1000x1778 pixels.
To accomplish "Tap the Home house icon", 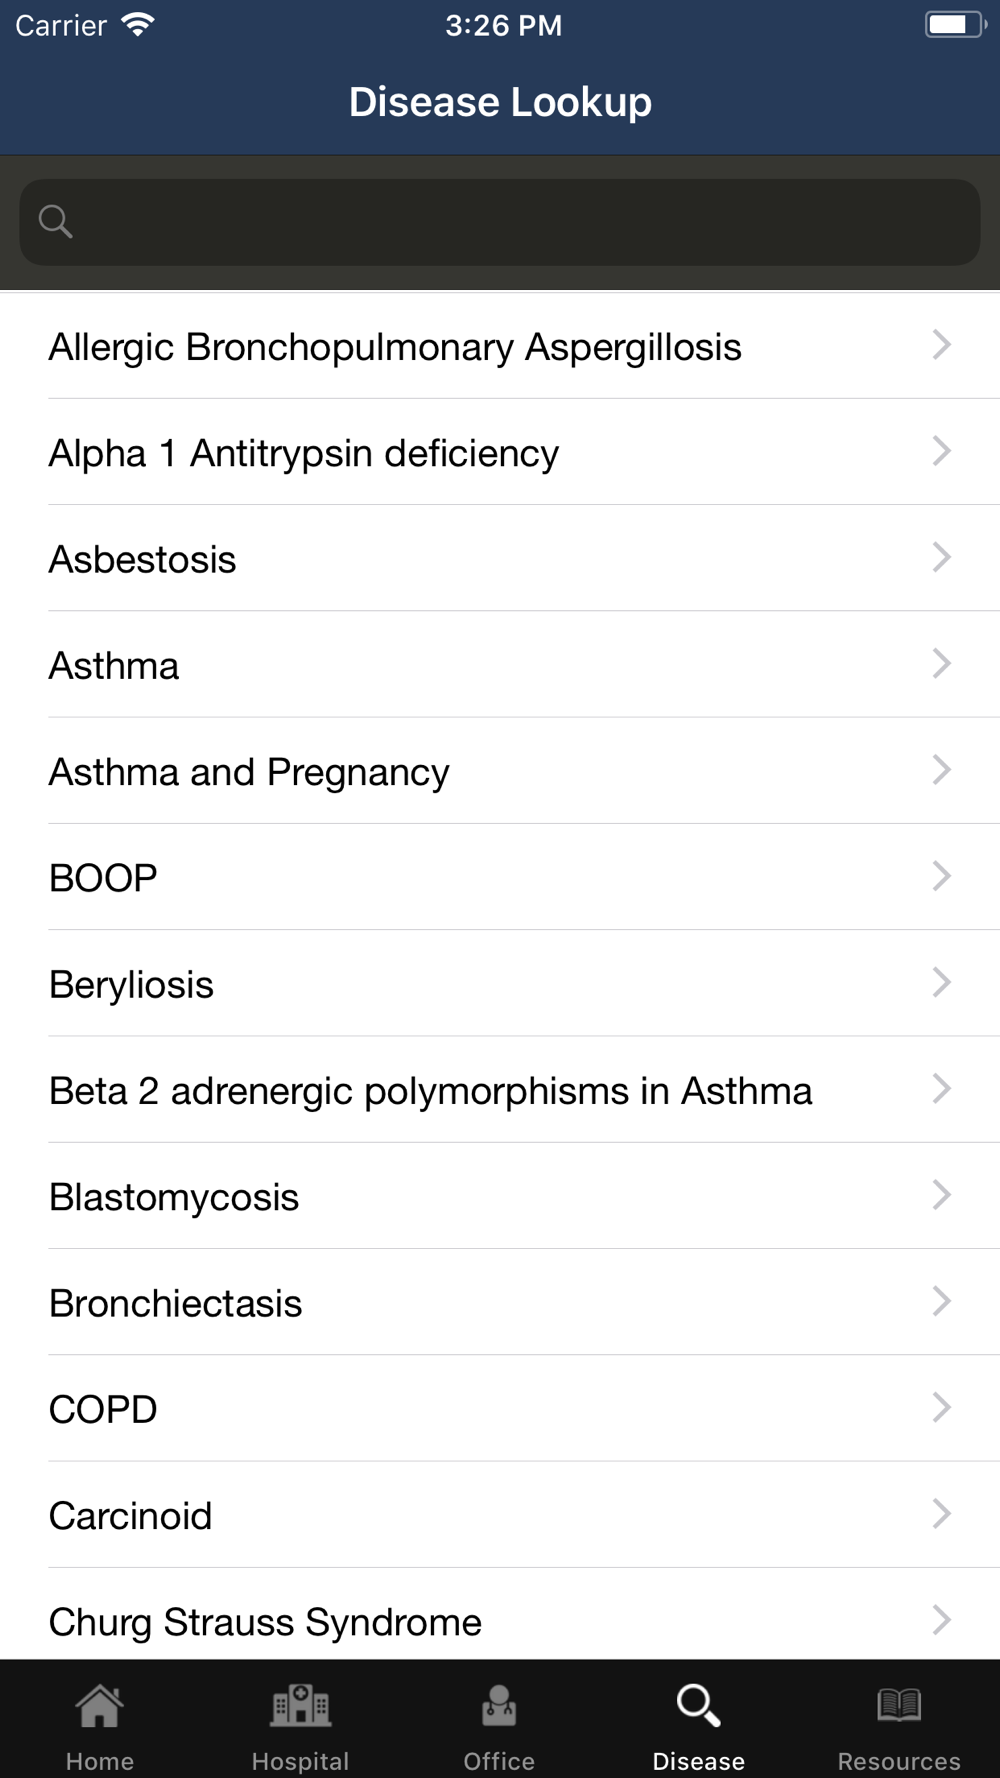I will tap(100, 1706).
